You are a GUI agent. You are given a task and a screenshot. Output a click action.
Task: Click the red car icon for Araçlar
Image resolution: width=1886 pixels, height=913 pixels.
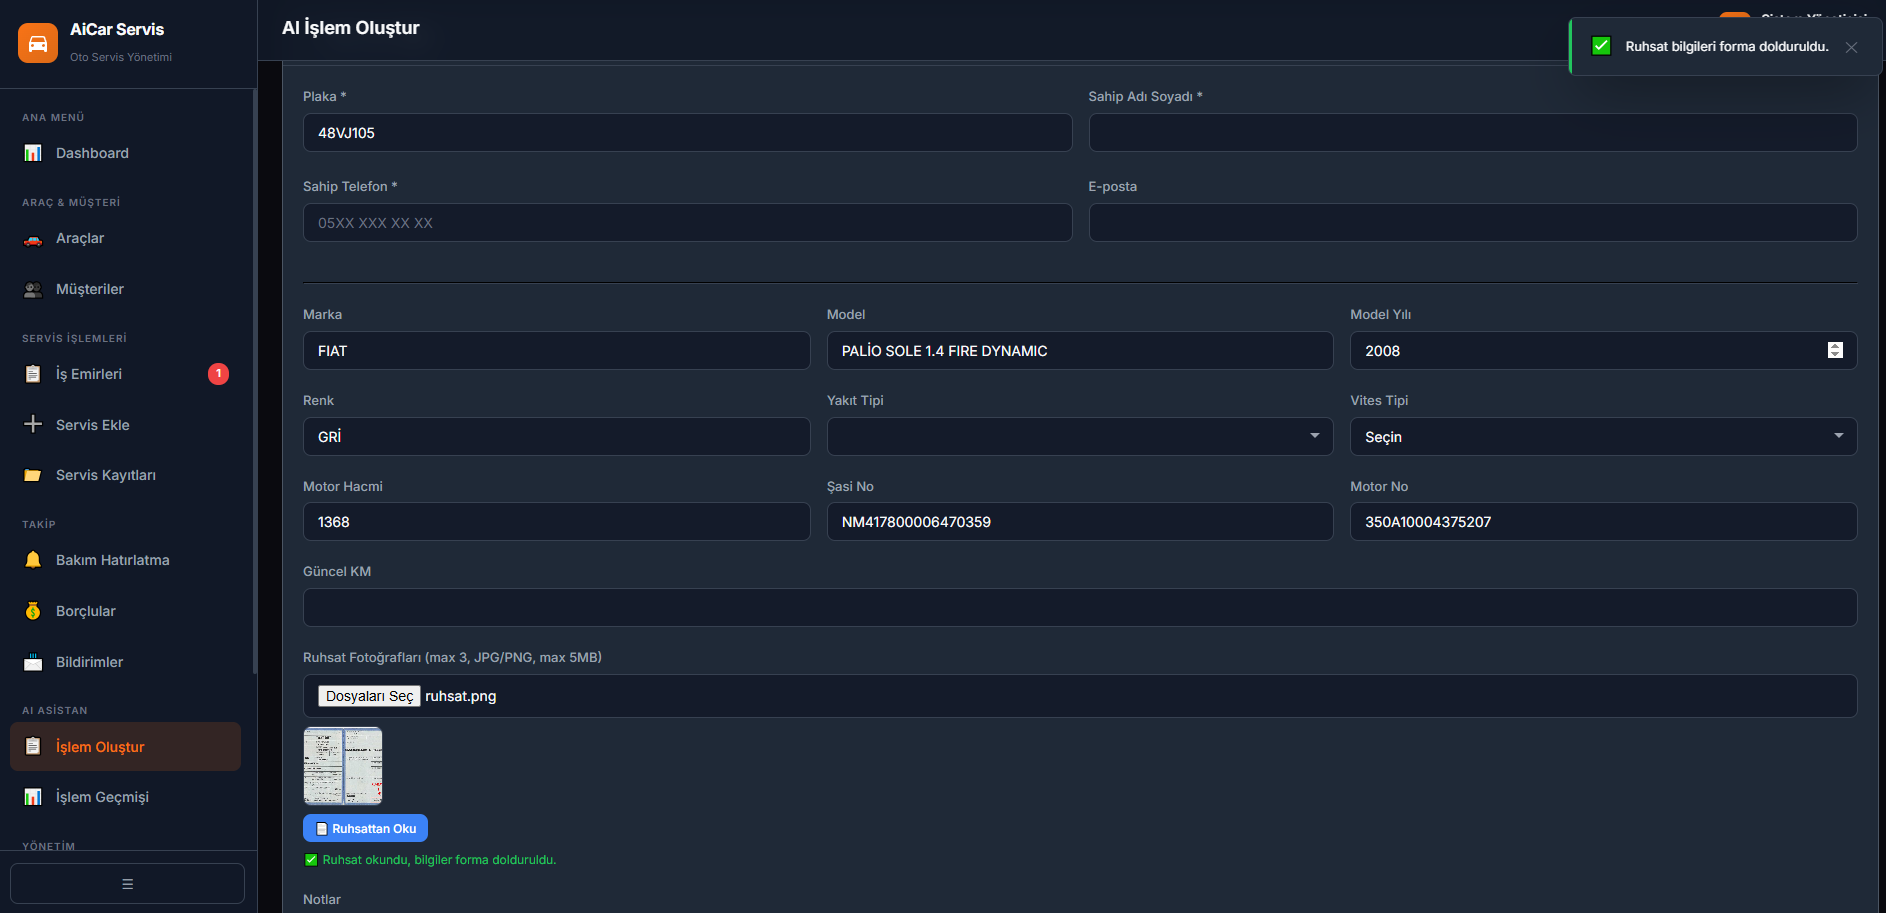(x=33, y=239)
